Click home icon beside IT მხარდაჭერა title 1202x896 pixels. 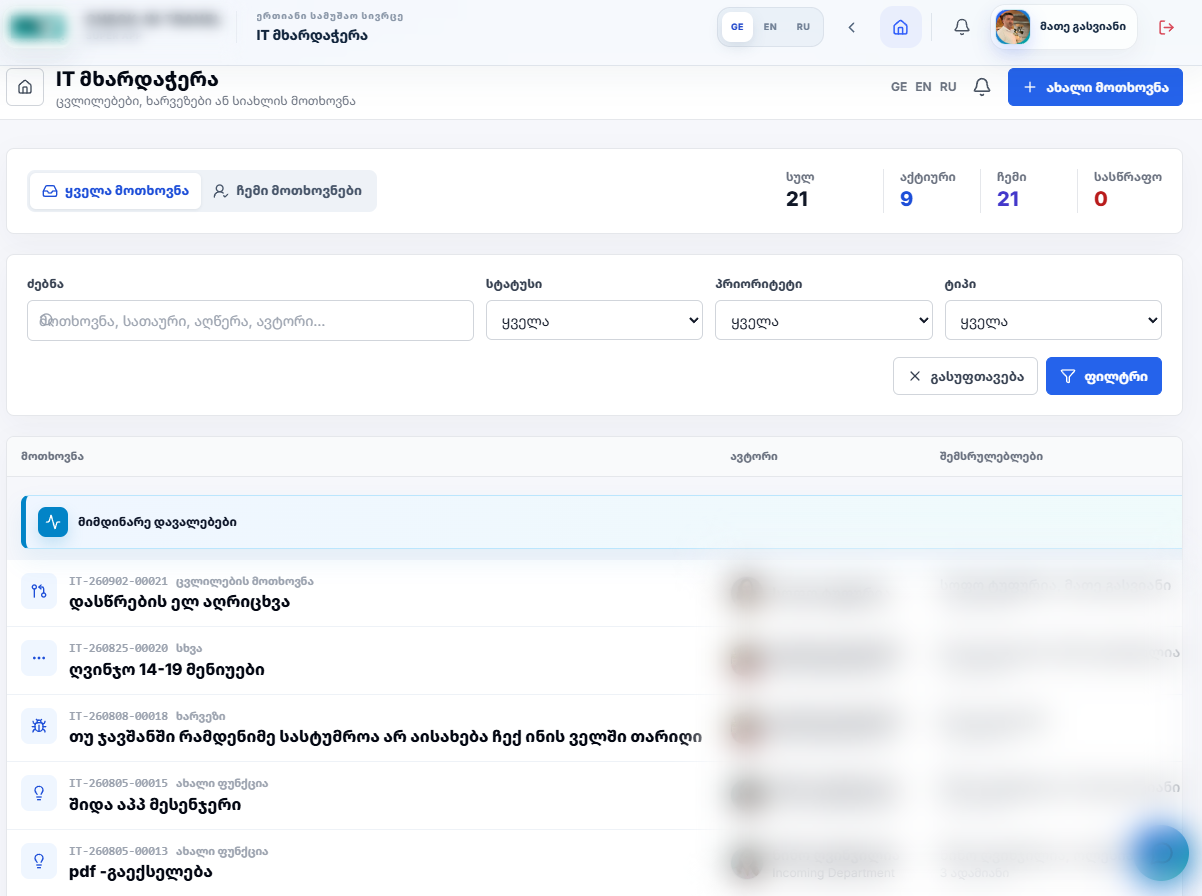click(x=25, y=87)
